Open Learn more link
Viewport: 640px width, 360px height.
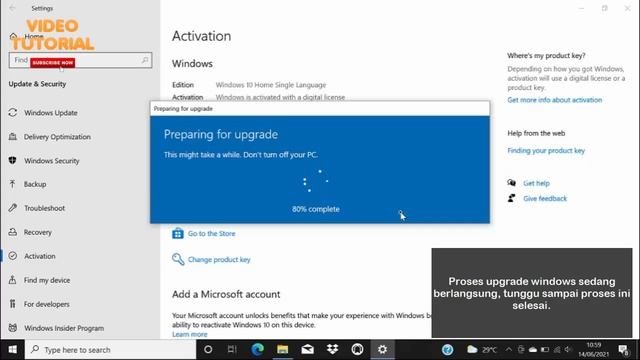pos(190,334)
